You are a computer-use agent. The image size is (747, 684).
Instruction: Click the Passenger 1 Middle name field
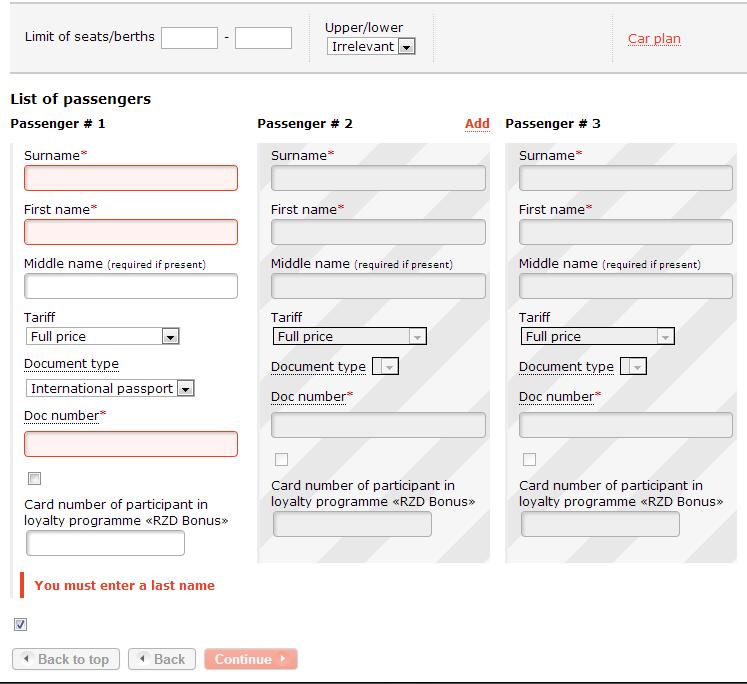131,286
